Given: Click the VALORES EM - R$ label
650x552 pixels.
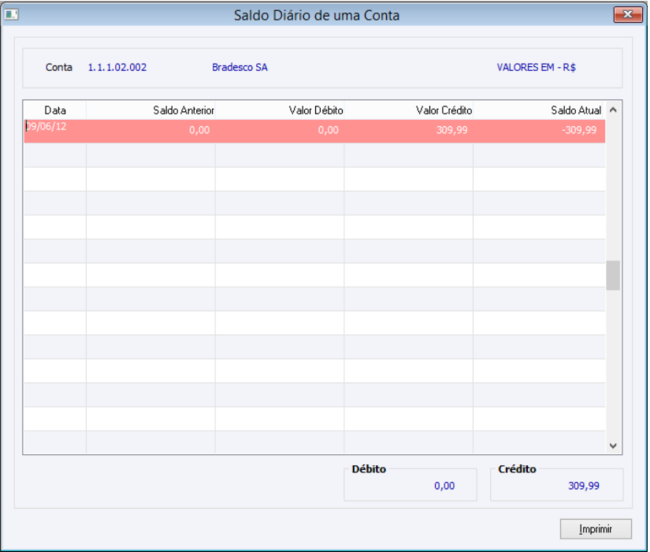Looking at the screenshot, I should pyautogui.click(x=536, y=67).
